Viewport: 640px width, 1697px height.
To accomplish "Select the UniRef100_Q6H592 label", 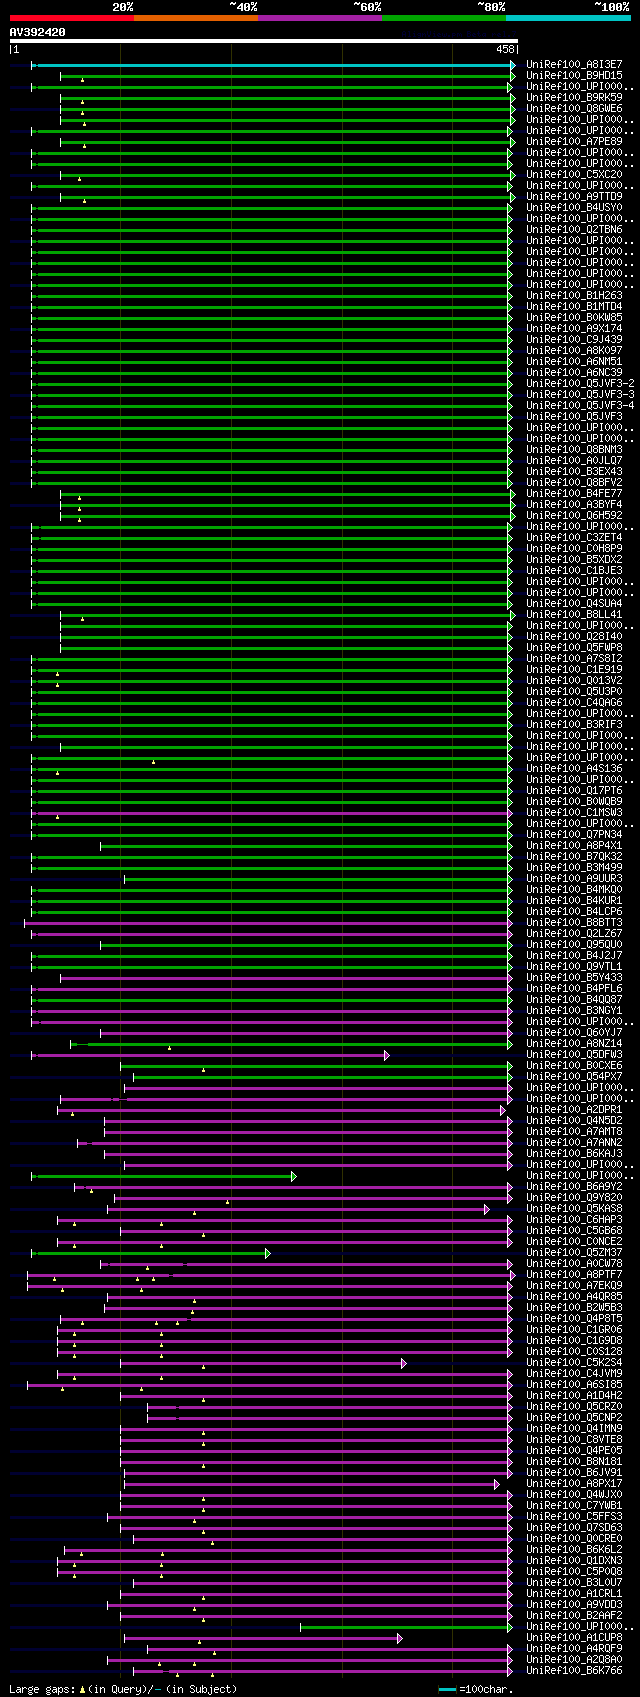I will point(574,515).
